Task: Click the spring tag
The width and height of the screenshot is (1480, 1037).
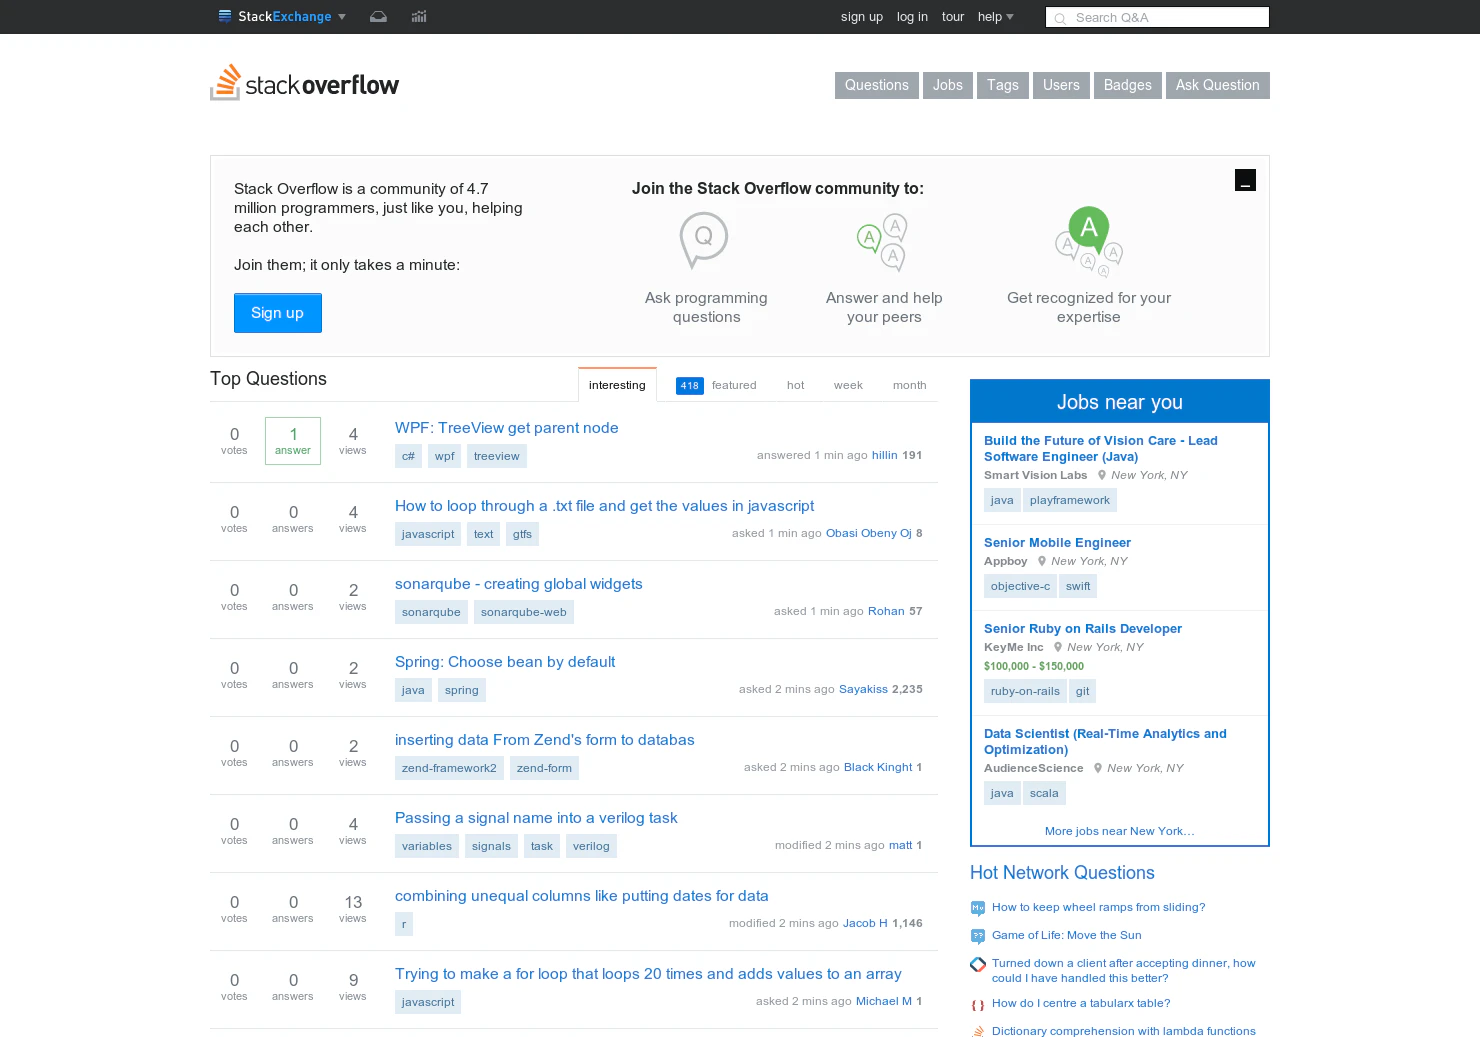Action: click(x=462, y=690)
